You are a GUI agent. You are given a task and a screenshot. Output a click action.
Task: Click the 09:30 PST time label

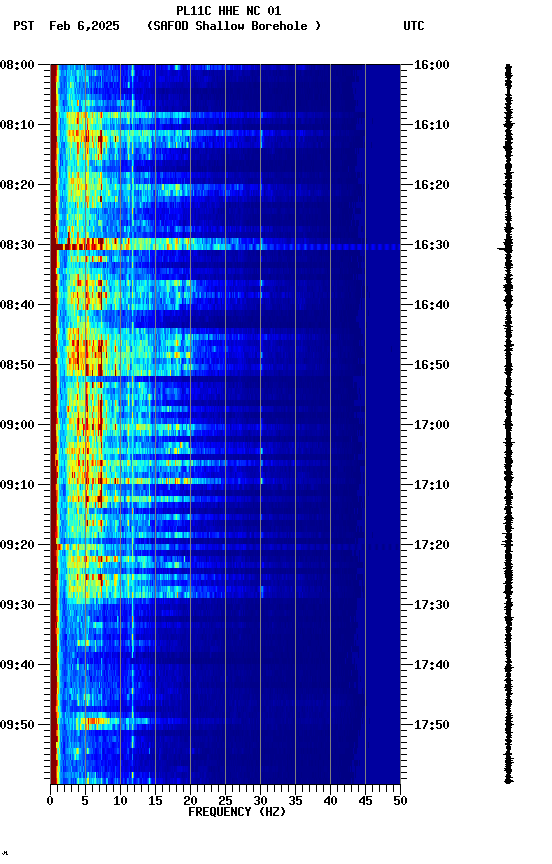(x=17, y=606)
